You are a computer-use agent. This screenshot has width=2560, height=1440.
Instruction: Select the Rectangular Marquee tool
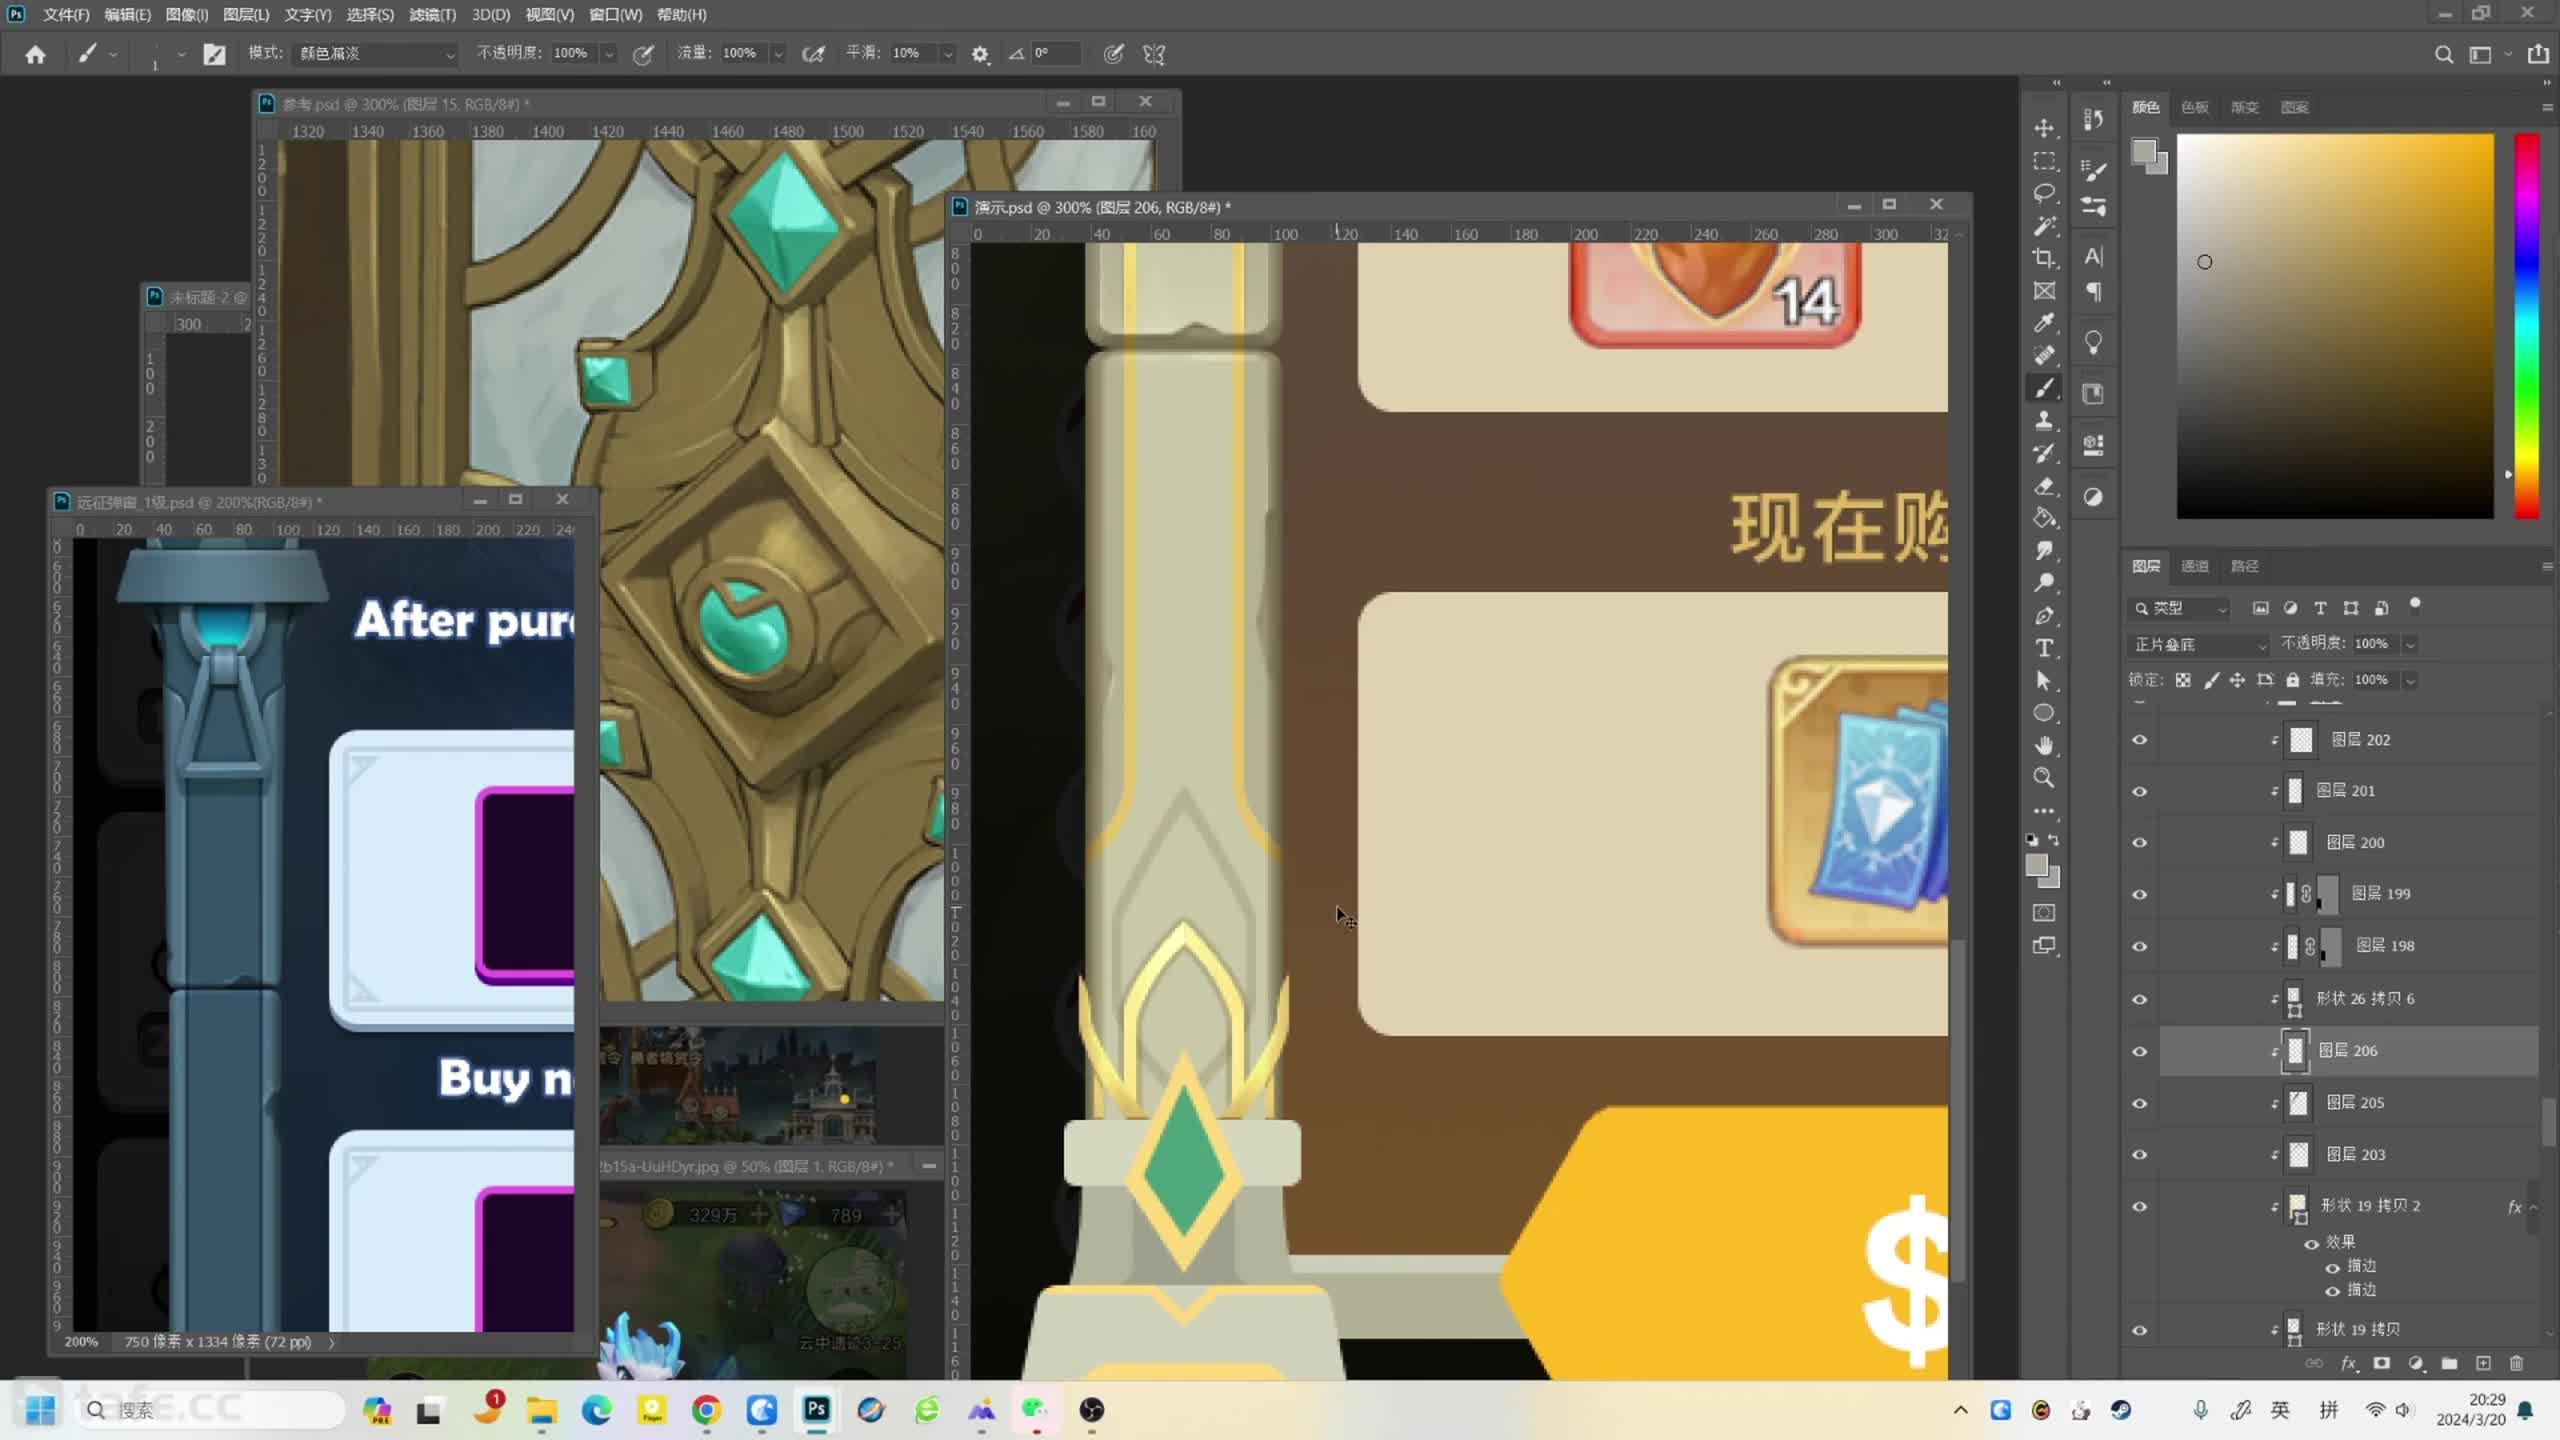pos(2044,161)
